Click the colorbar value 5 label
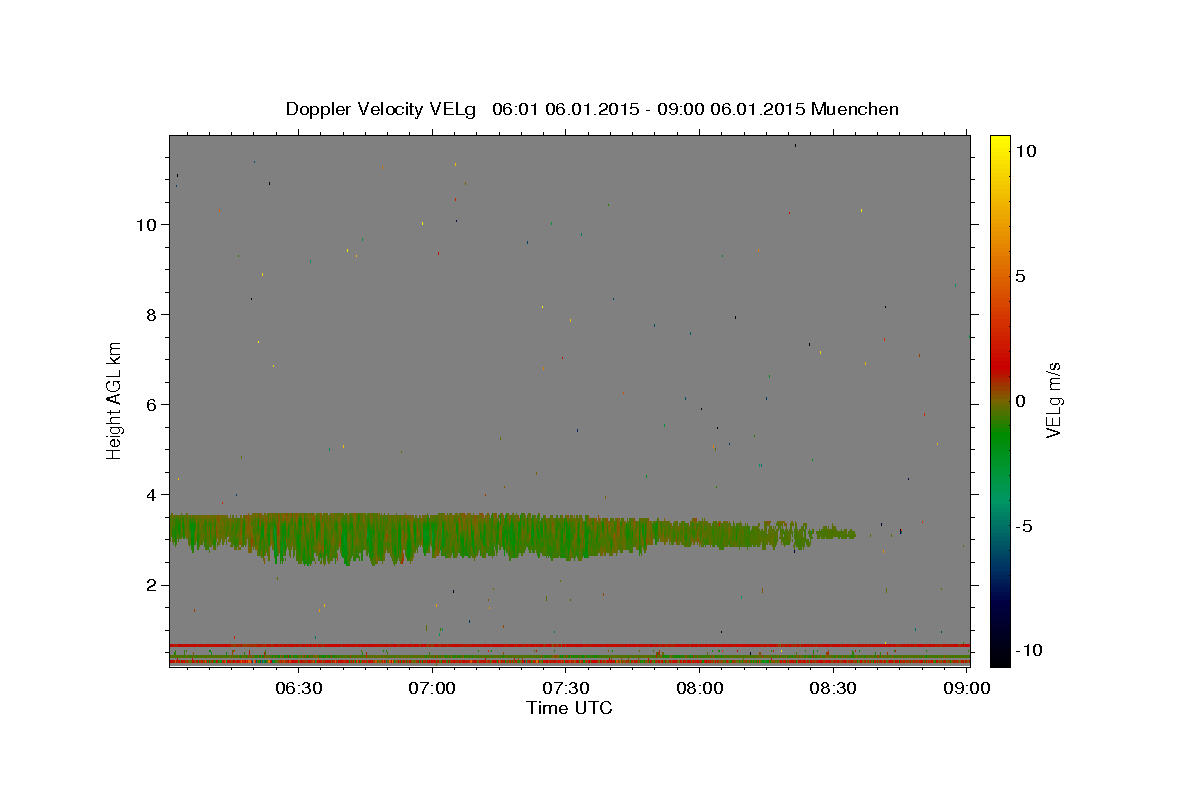Image resolution: width=1200 pixels, height=800 pixels. click(1020, 276)
